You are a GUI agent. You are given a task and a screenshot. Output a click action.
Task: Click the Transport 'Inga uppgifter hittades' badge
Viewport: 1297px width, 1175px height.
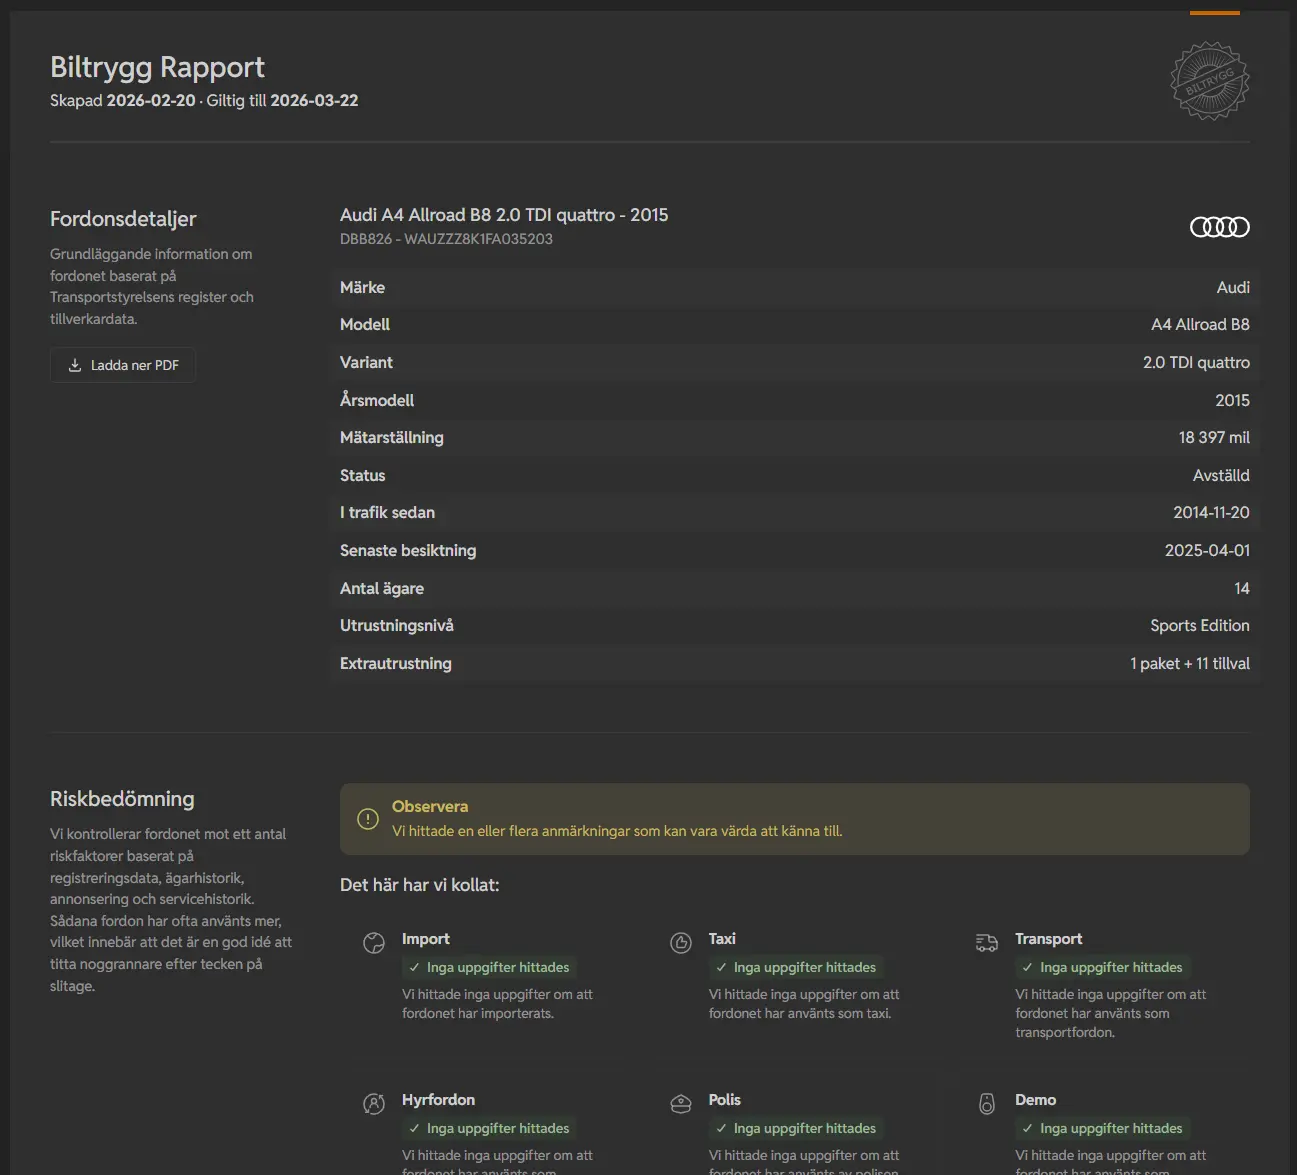1102,967
